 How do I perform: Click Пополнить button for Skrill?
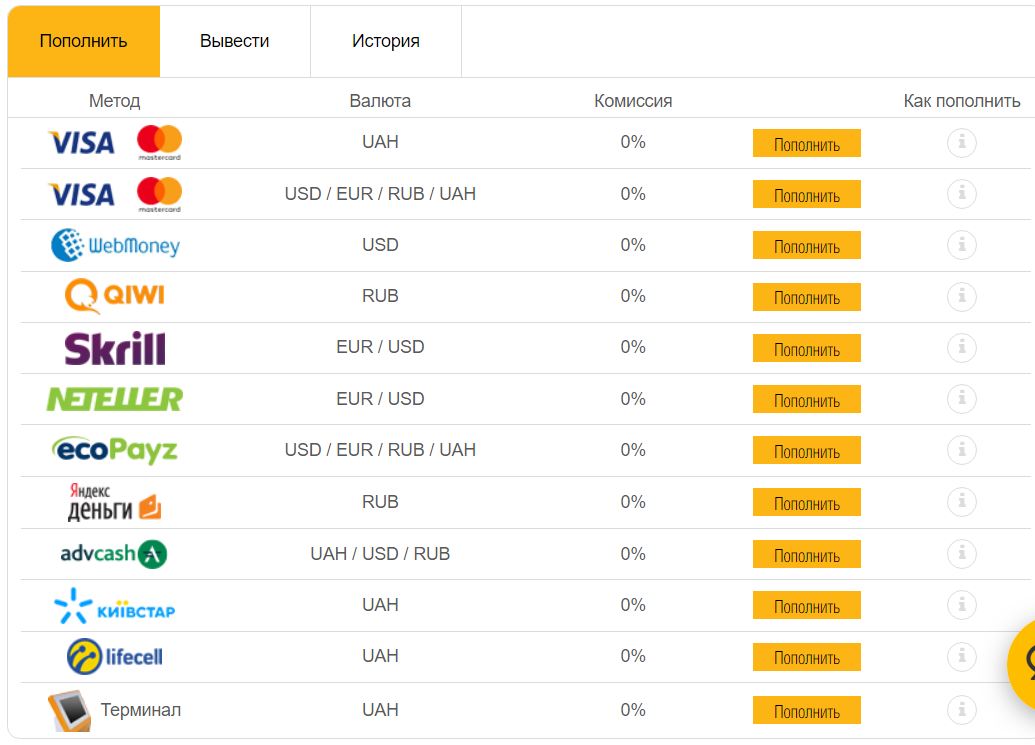(x=807, y=348)
